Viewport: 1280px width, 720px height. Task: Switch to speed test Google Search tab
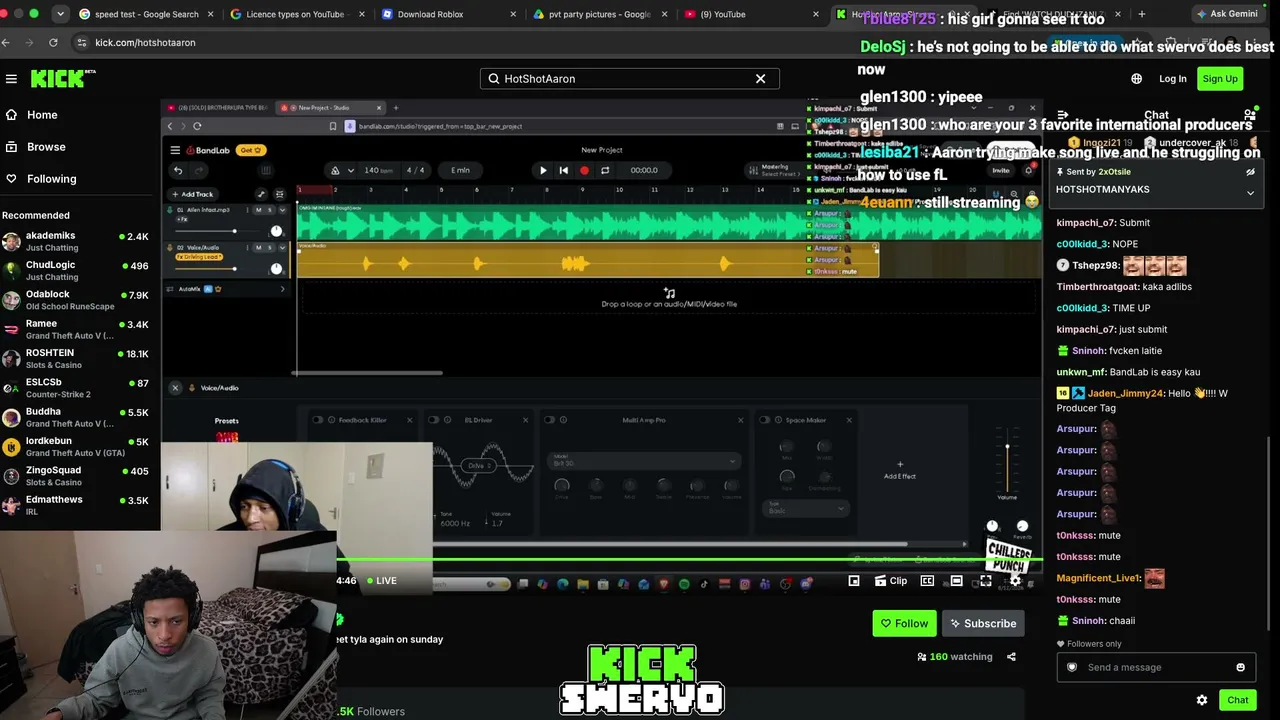coord(147,14)
